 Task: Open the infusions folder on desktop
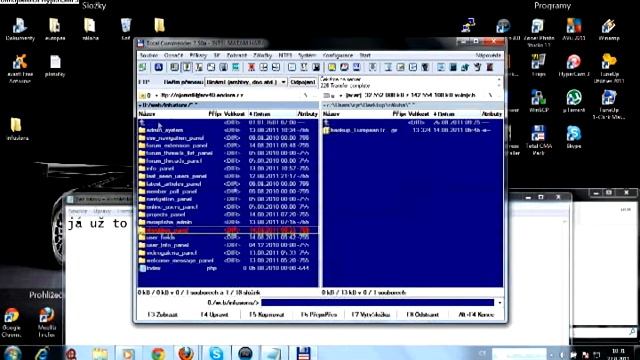click(17, 129)
